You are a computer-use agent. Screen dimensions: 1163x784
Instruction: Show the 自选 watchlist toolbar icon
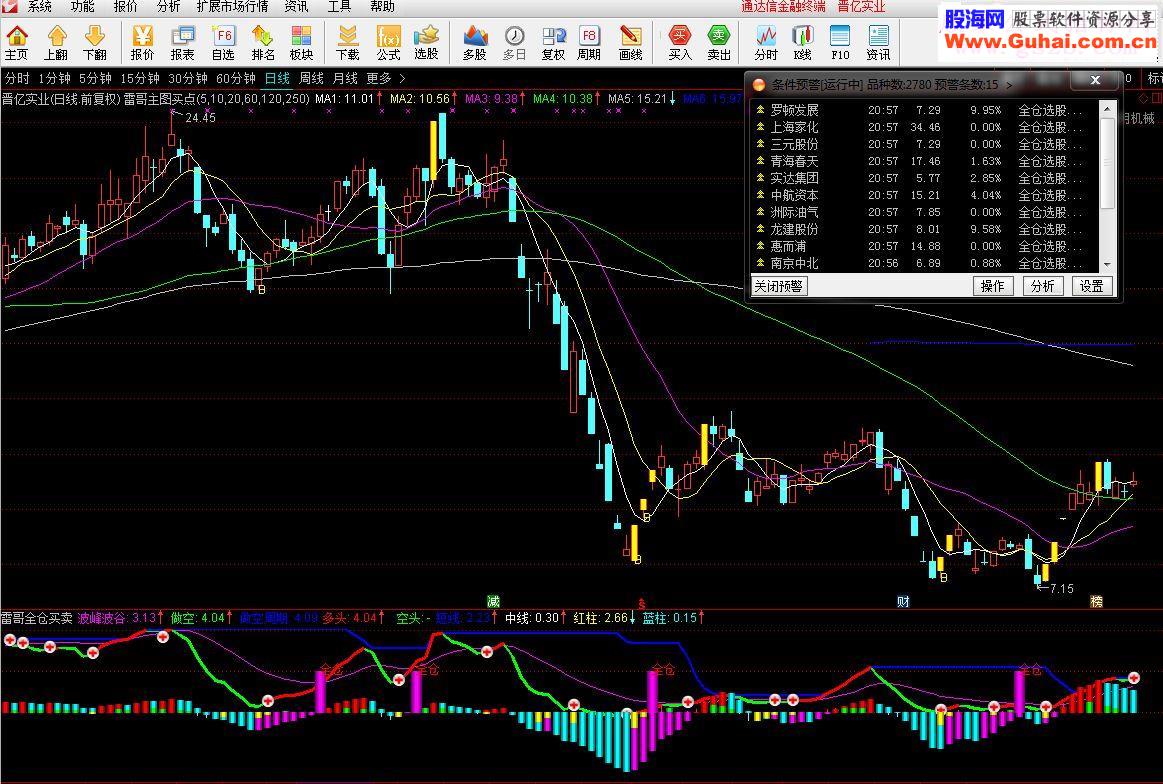223,42
